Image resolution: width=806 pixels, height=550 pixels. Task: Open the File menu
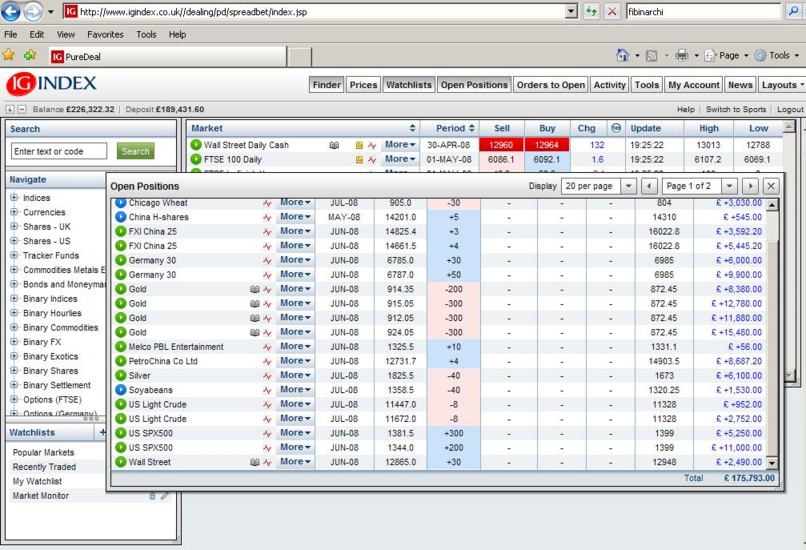point(10,34)
